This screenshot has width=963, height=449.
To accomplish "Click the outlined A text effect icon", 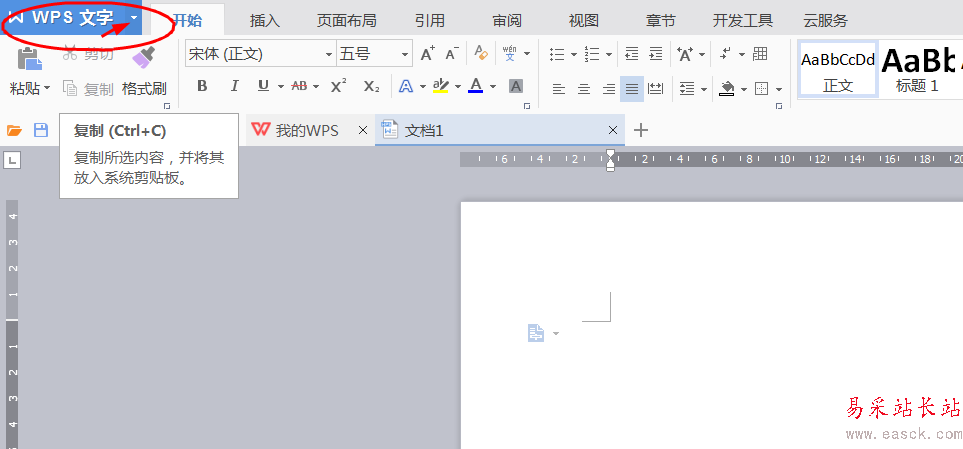I will pos(405,86).
